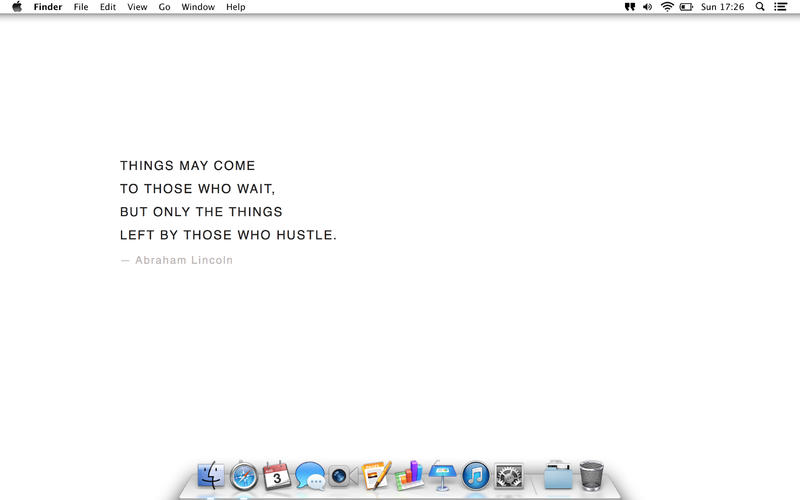Image resolution: width=800 pixels, height=500 pixels.
Task: Click the "Abraham Lincoln" attribution
Action: (184, 260)
